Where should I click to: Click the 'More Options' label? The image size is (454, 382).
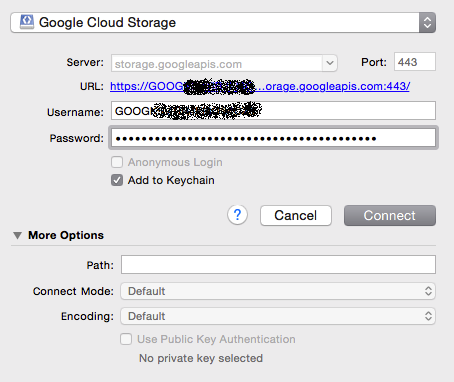tap(66, 235)
